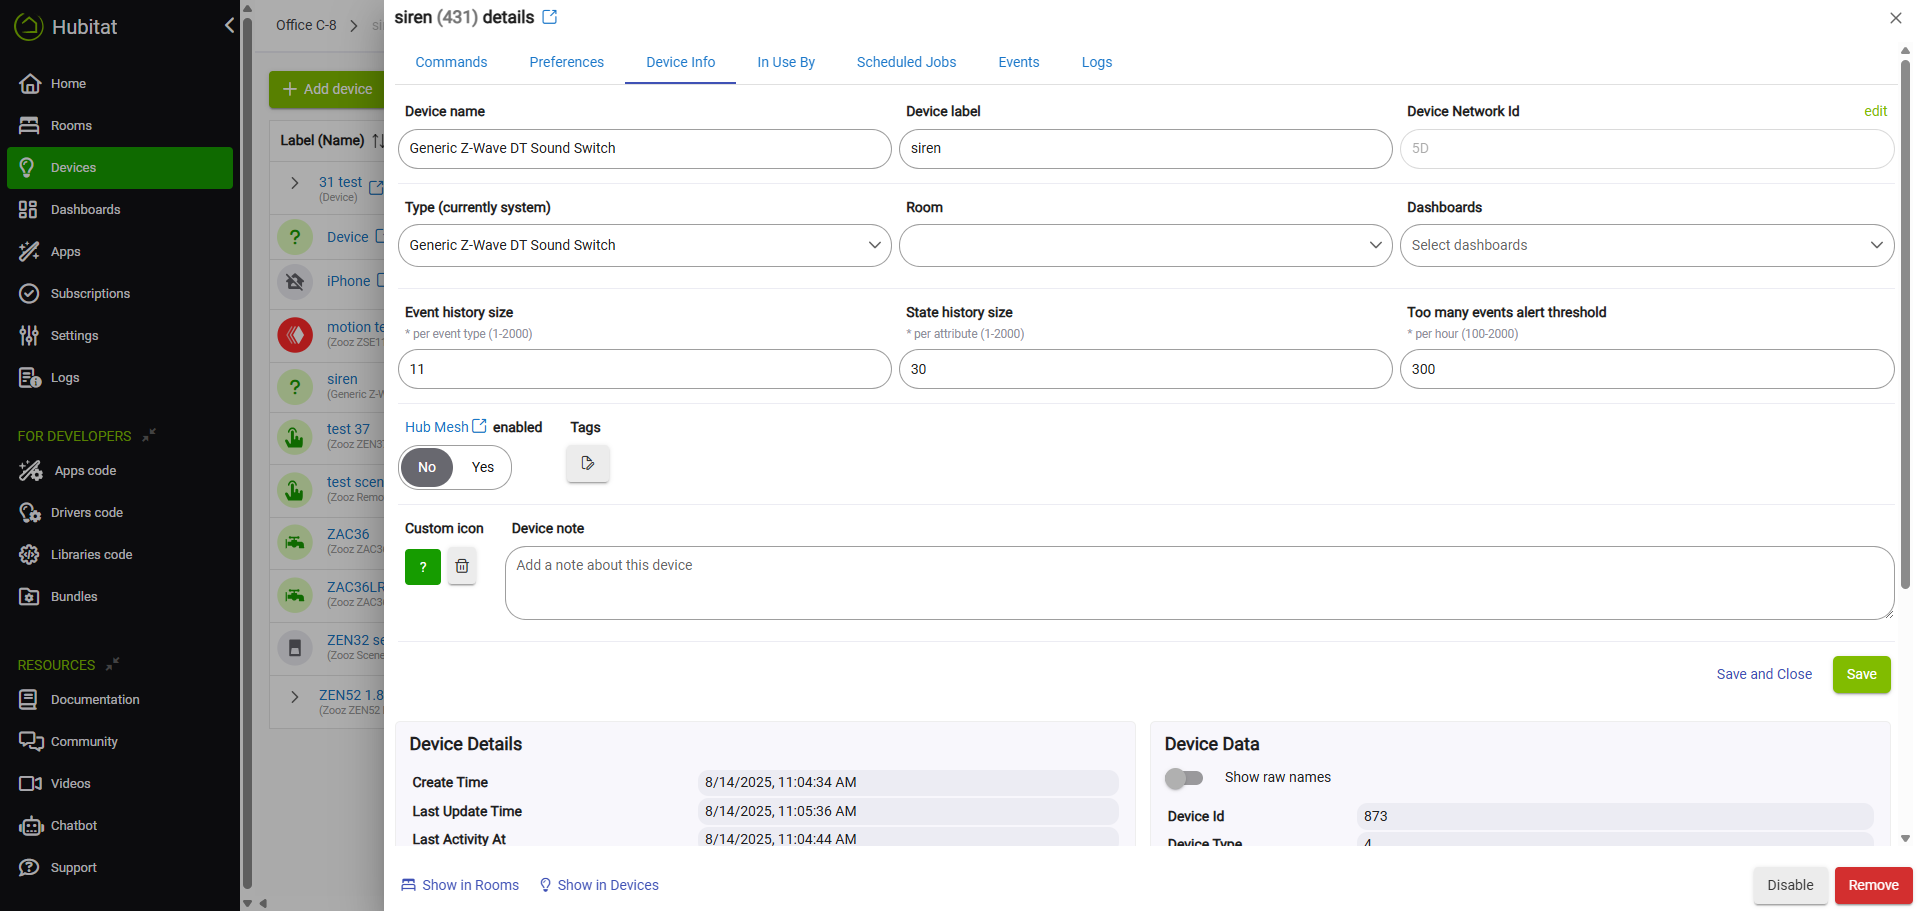The image size is (1920, 911).
Task: Open the Events tab
Action: 1019,62
